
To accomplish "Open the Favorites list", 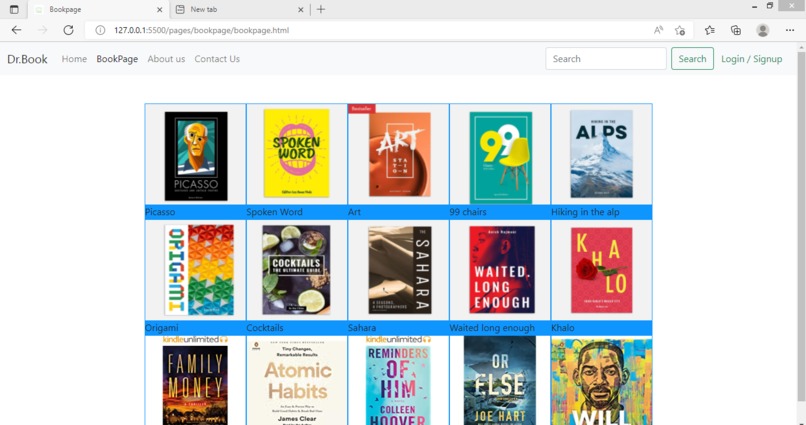I will coord(710,30).
